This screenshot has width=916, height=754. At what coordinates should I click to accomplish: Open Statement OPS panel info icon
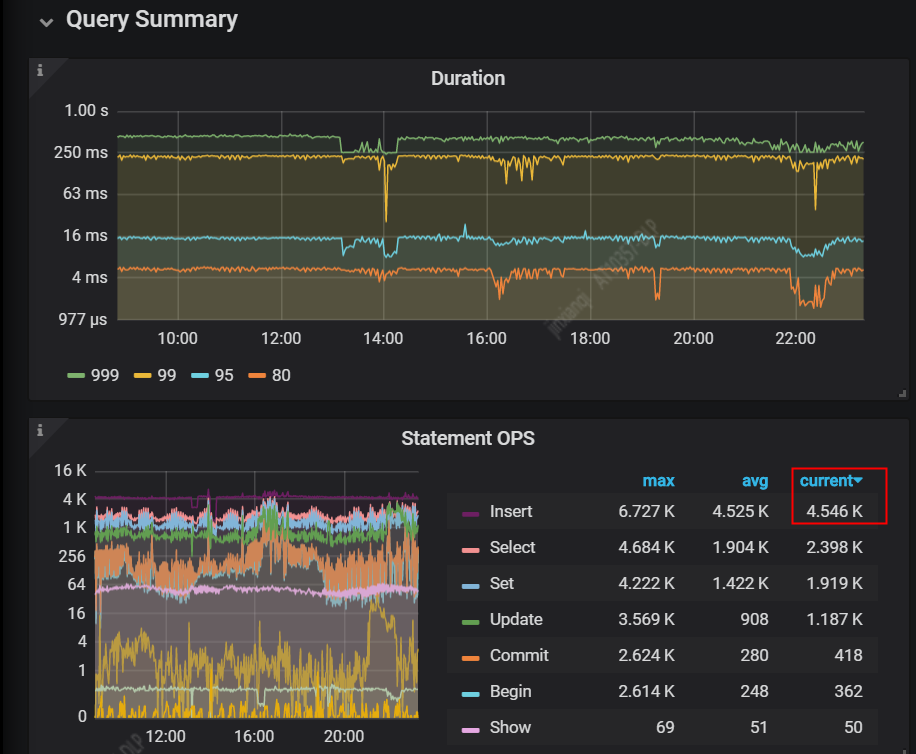pyautogui.click(x=40, y=430)
